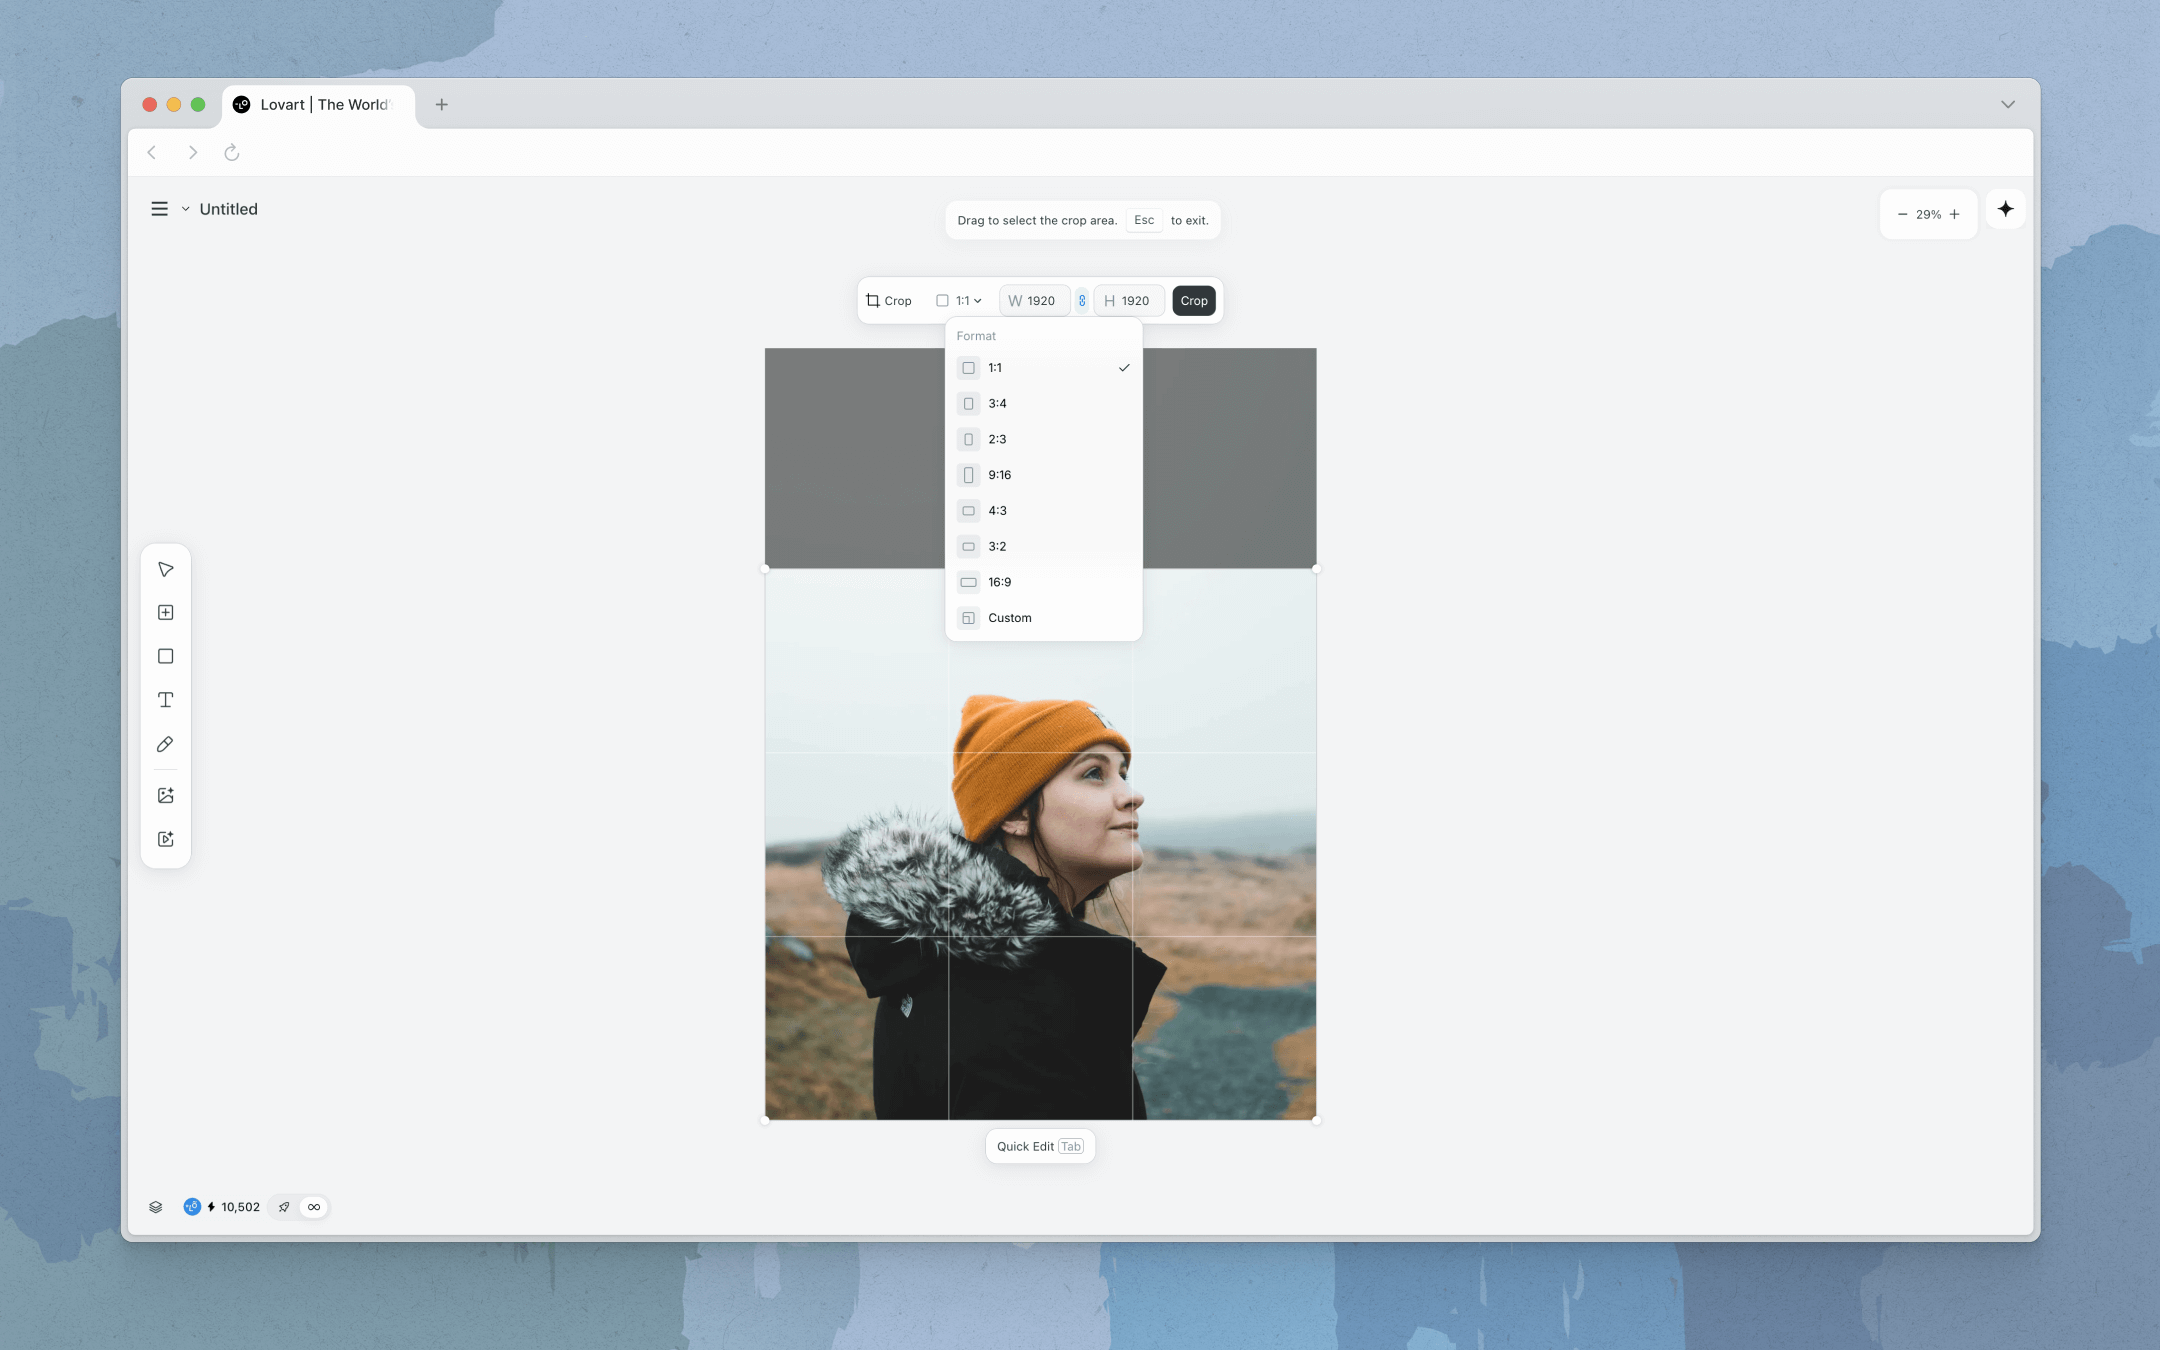The width and height of the screenshot is (2160, 1350).
Task: Choose the 4:3 format option
Action: (1044, 511)
